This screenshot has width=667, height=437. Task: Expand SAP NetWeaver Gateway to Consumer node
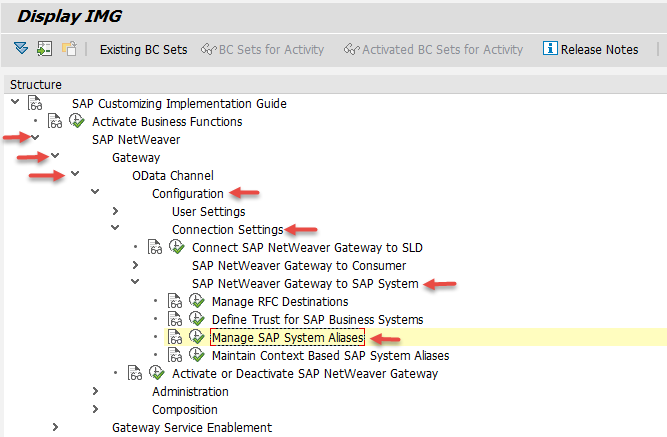coord(136,266)
